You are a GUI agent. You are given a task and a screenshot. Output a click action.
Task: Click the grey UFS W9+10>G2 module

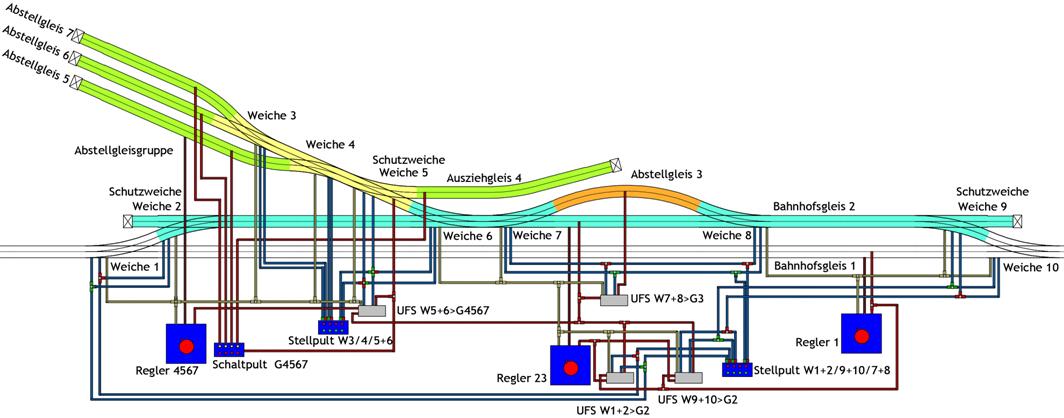point(688,379)
